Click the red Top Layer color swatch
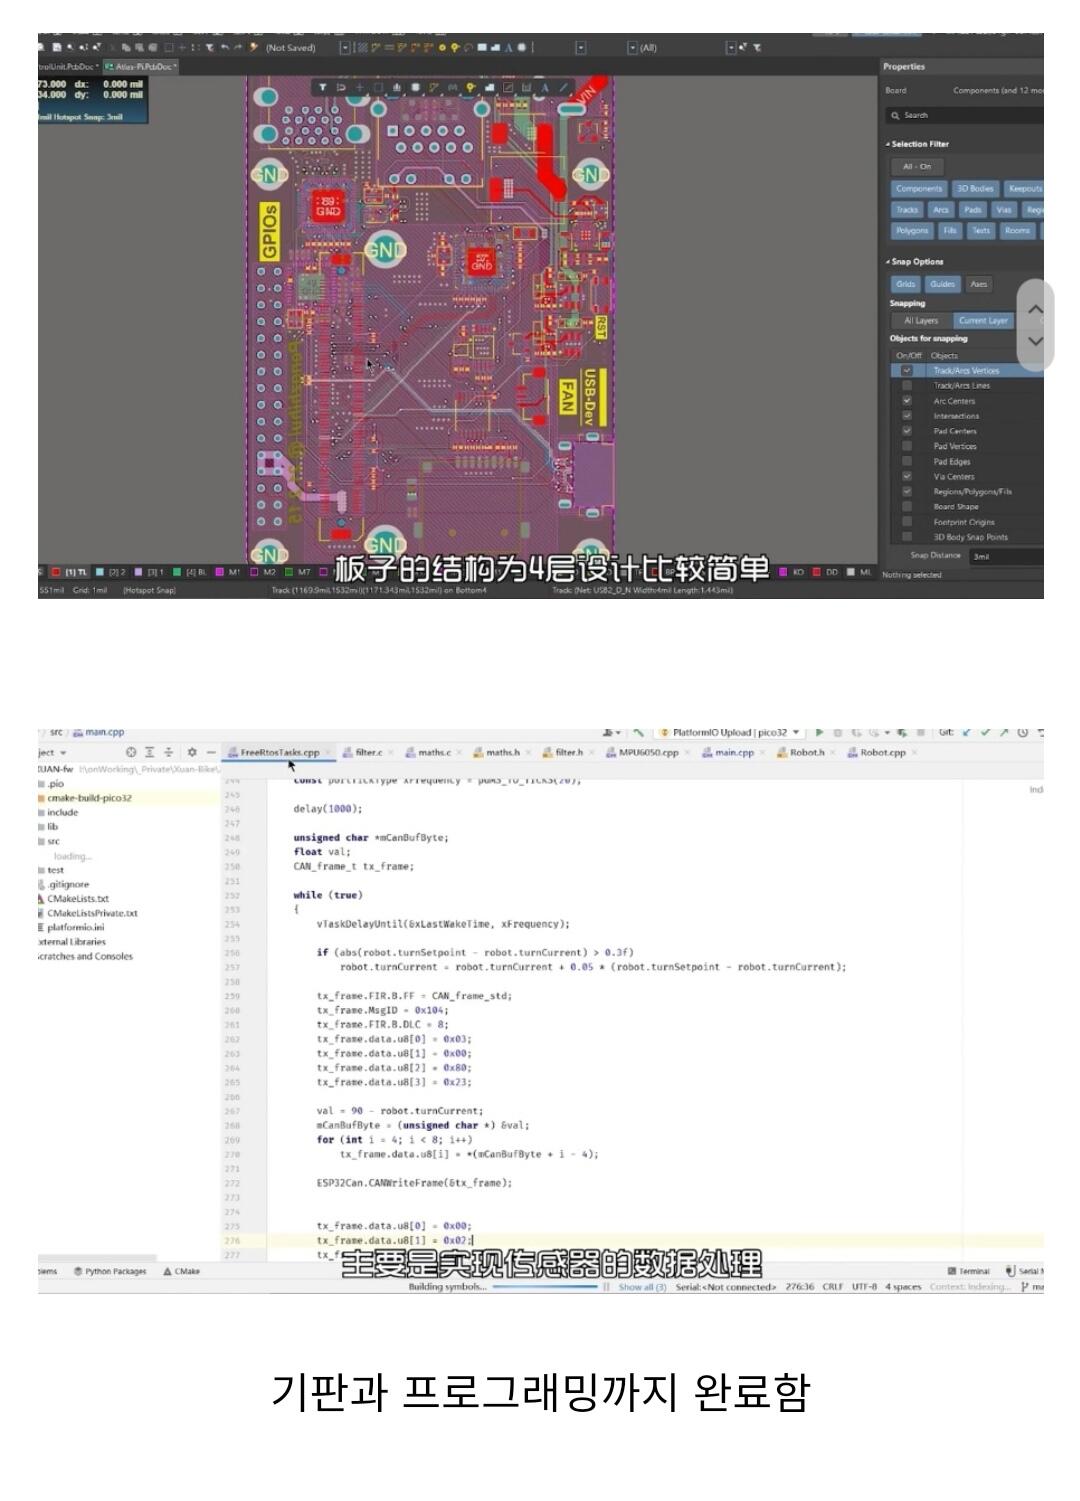 click(56, 573)
